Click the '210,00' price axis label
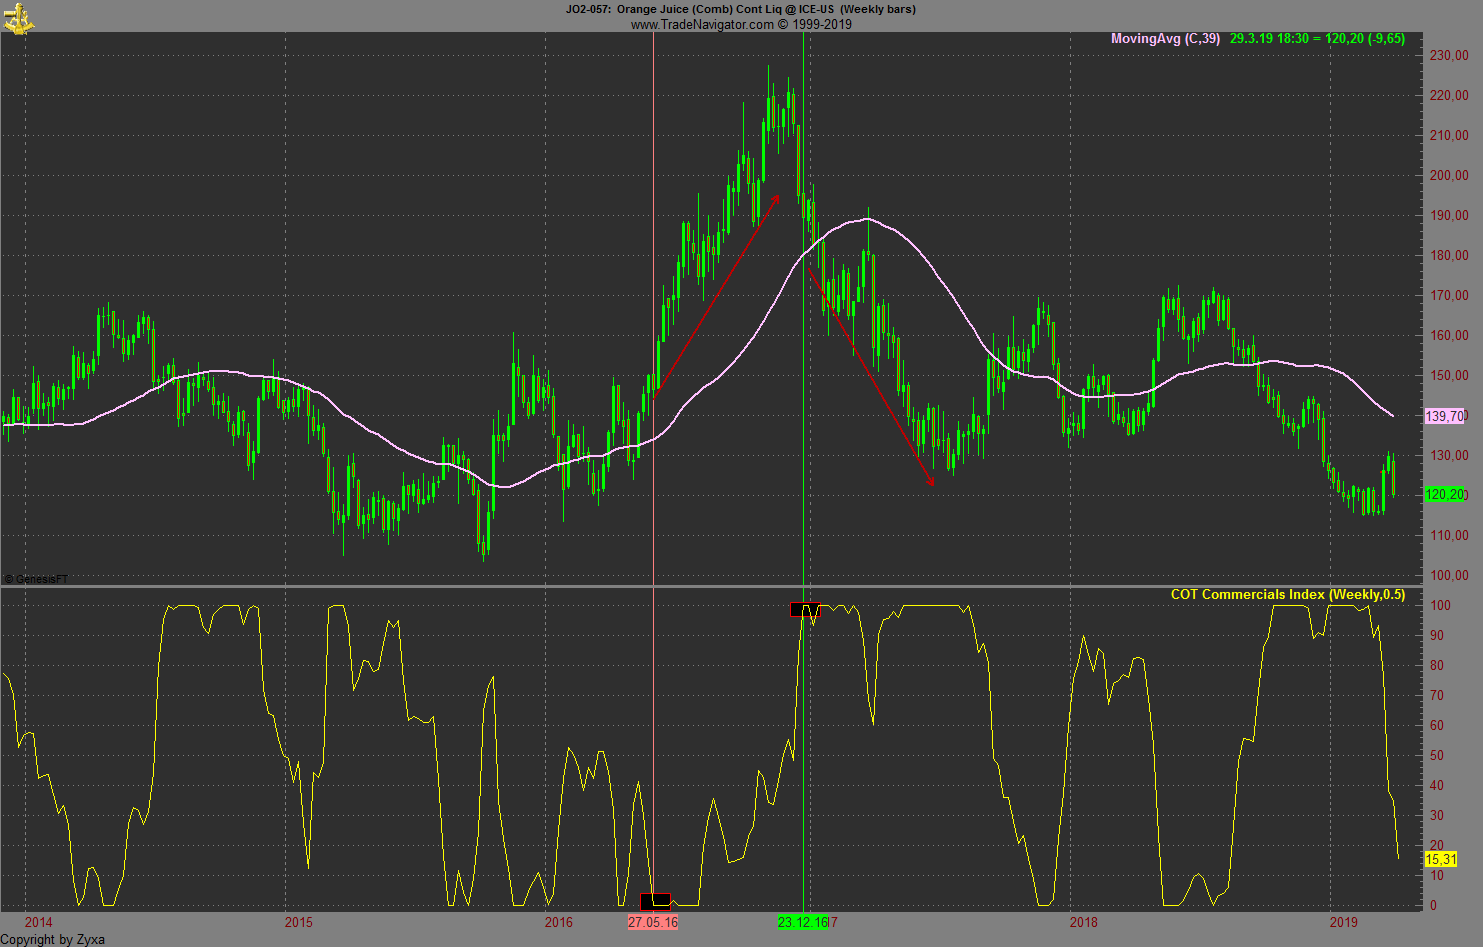This screenshot has width=1483, height=947. point(1449,135)
